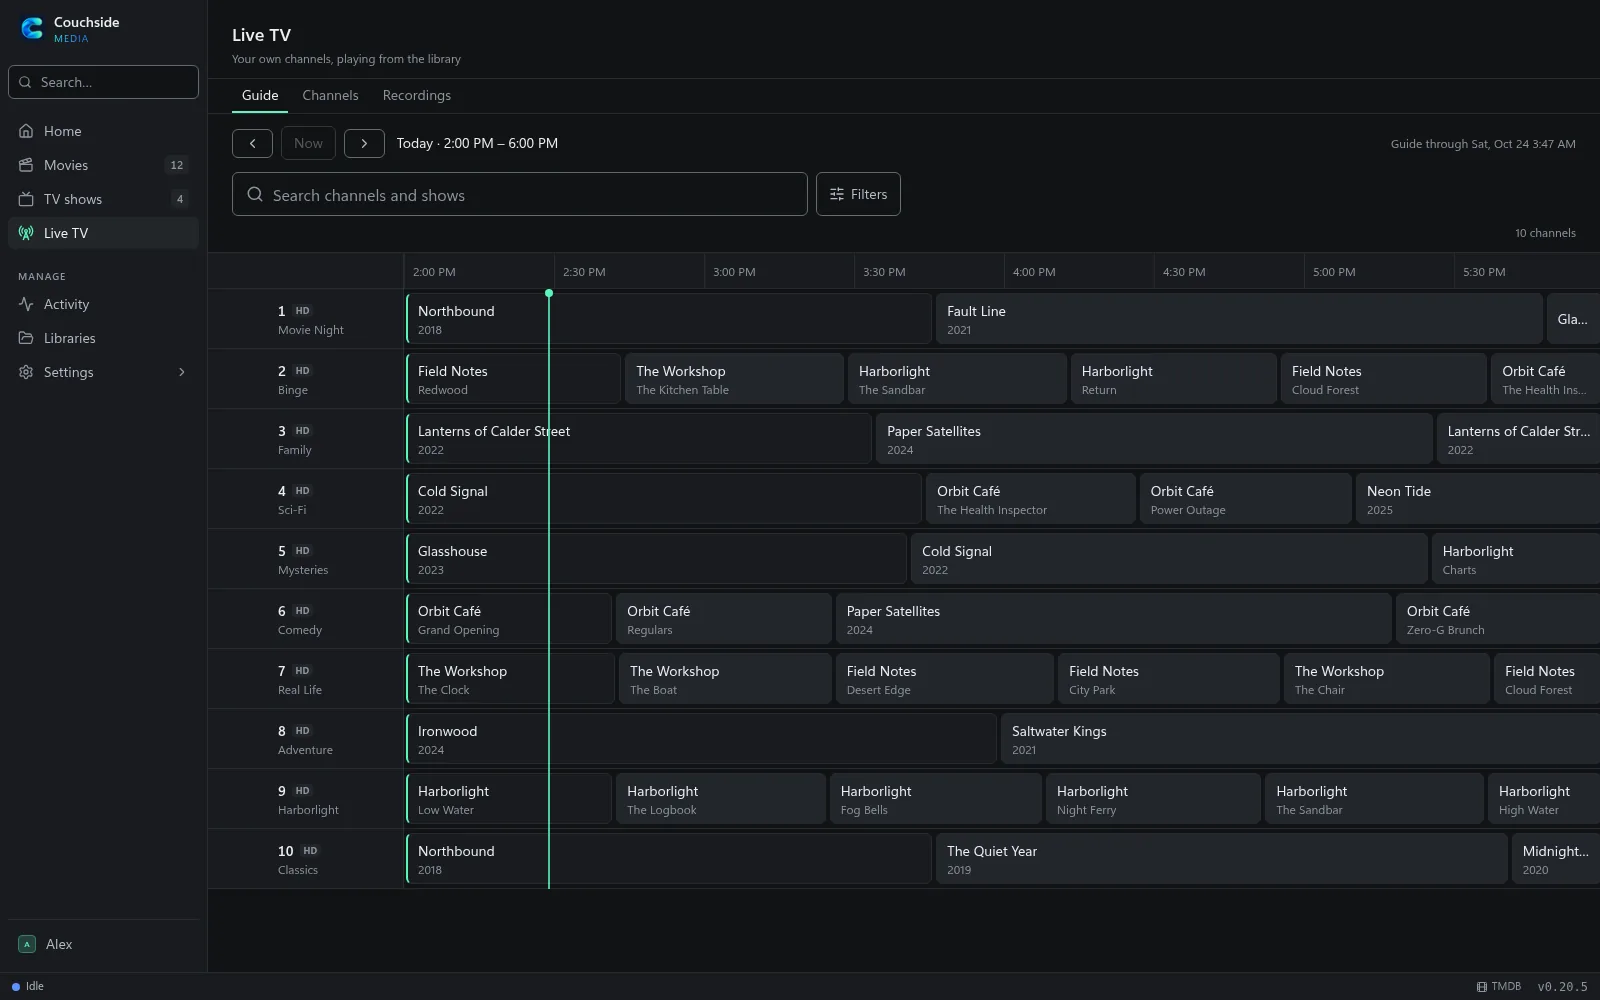Switch to the Guide tab

[260, 95]
